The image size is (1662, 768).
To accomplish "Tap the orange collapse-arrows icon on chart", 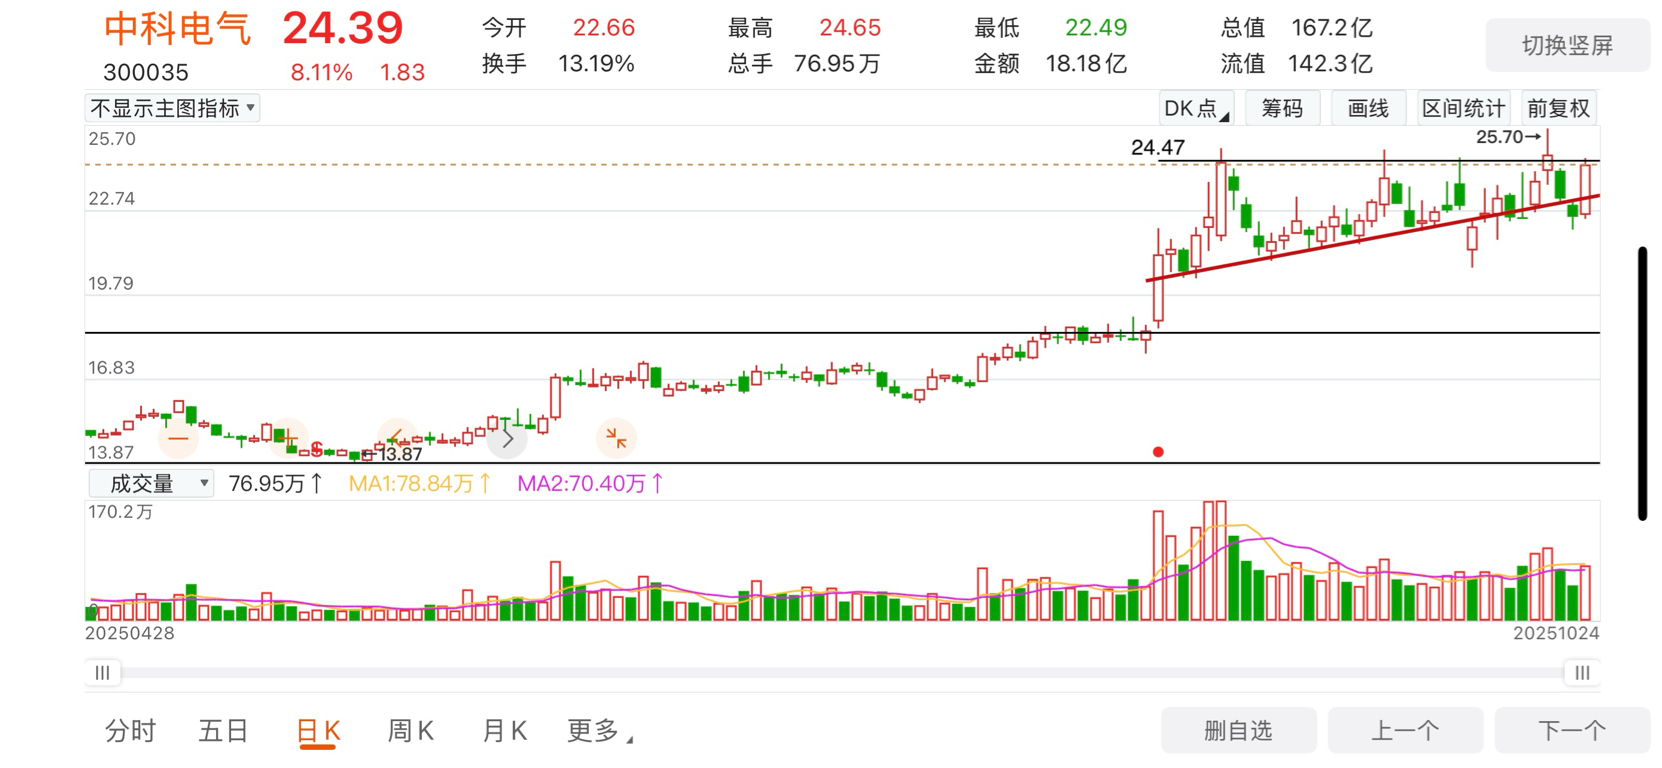I will (616, 438).
